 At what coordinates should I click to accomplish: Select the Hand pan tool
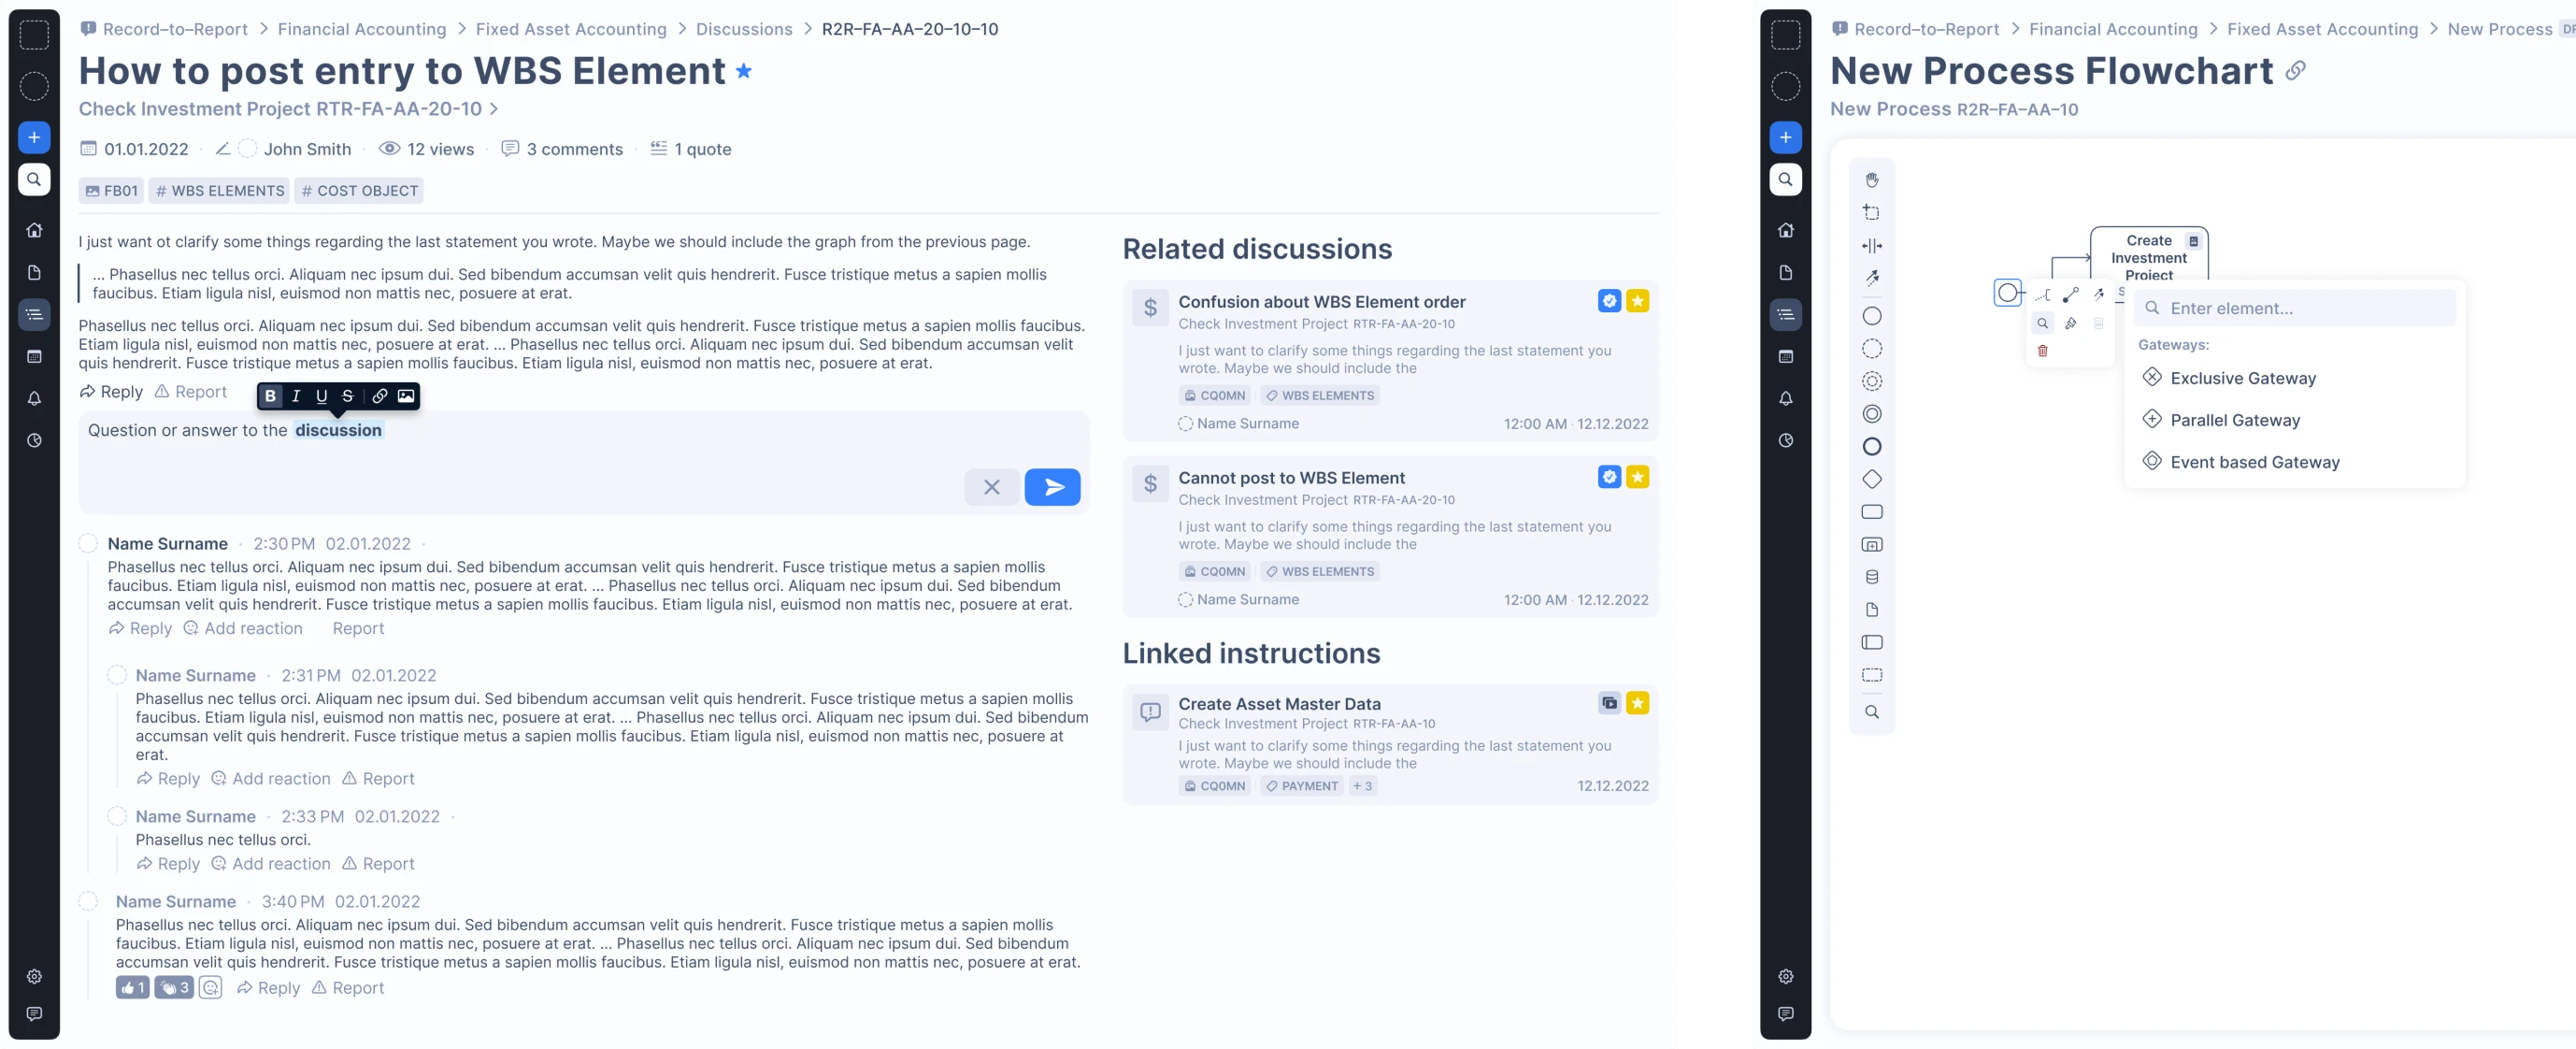1871,180
